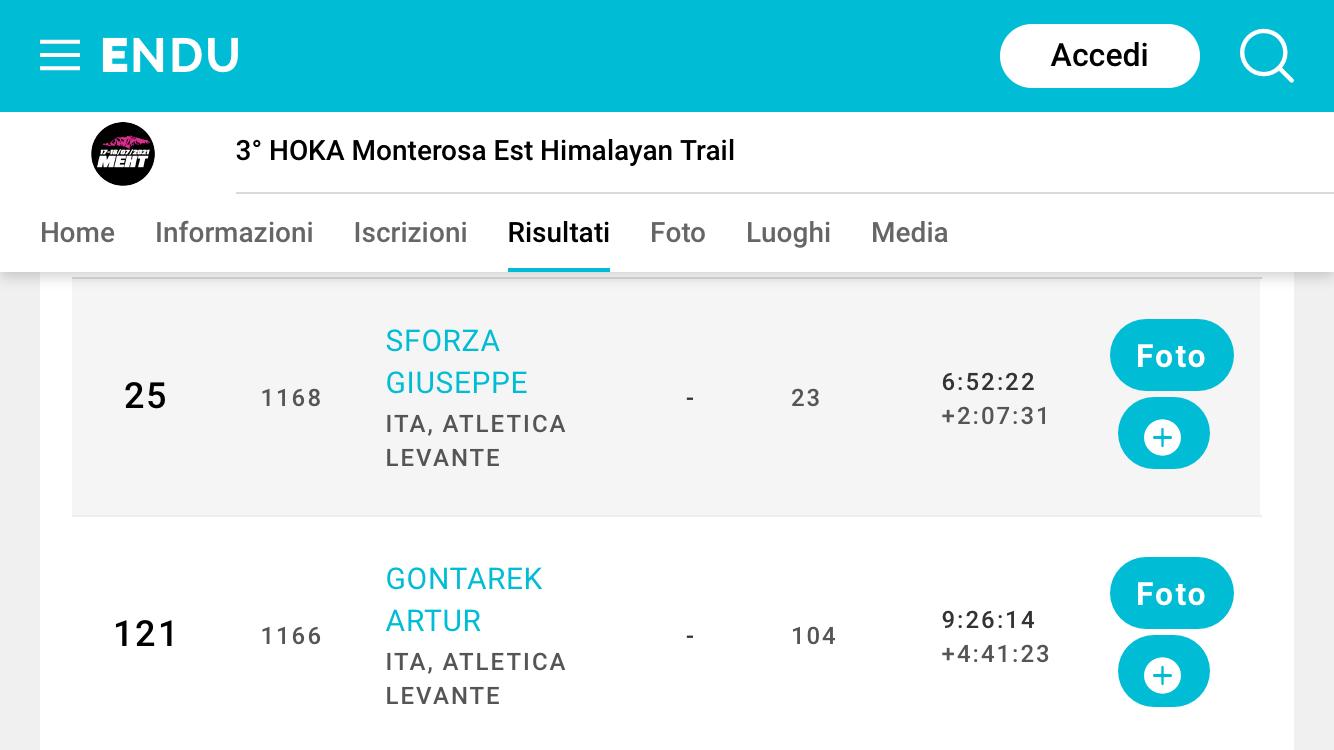Click the MEHT event logo
Screen dimensions: 1334x750
point(123,154)
